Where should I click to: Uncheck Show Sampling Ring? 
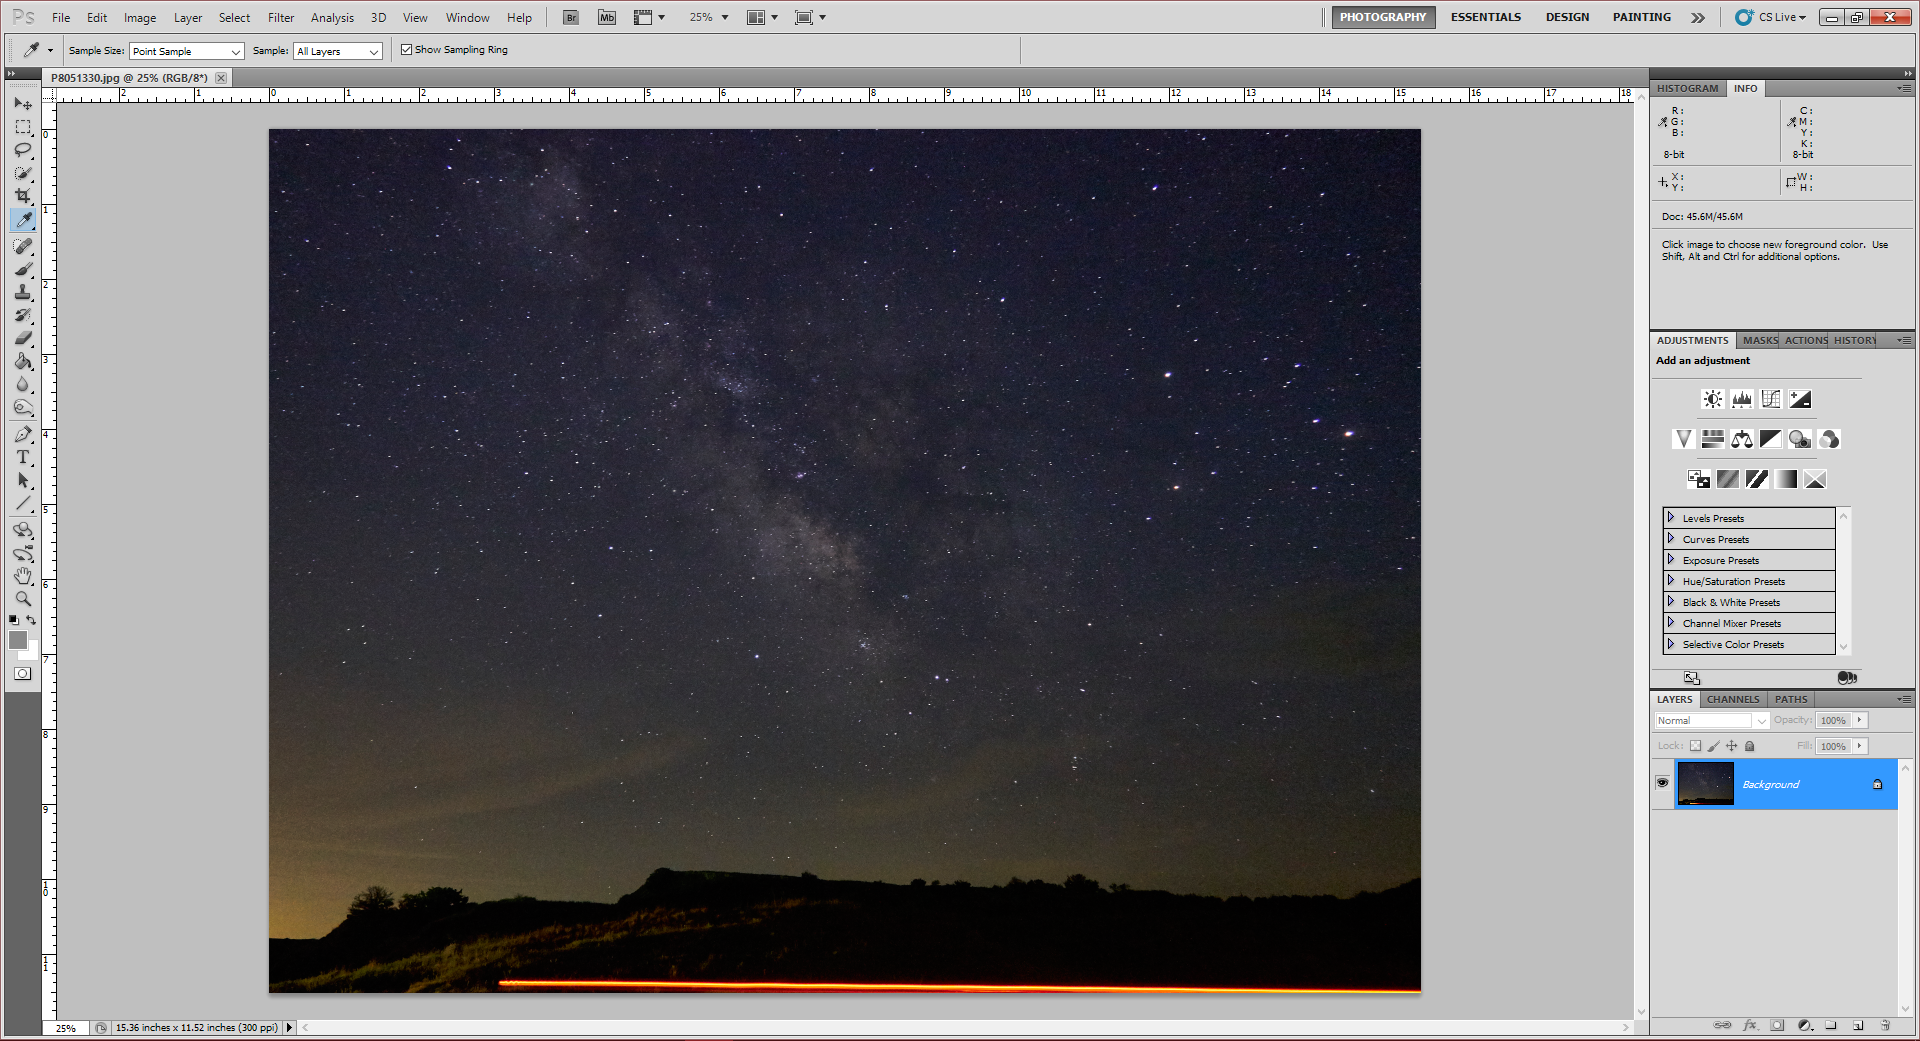click(407, 49)
